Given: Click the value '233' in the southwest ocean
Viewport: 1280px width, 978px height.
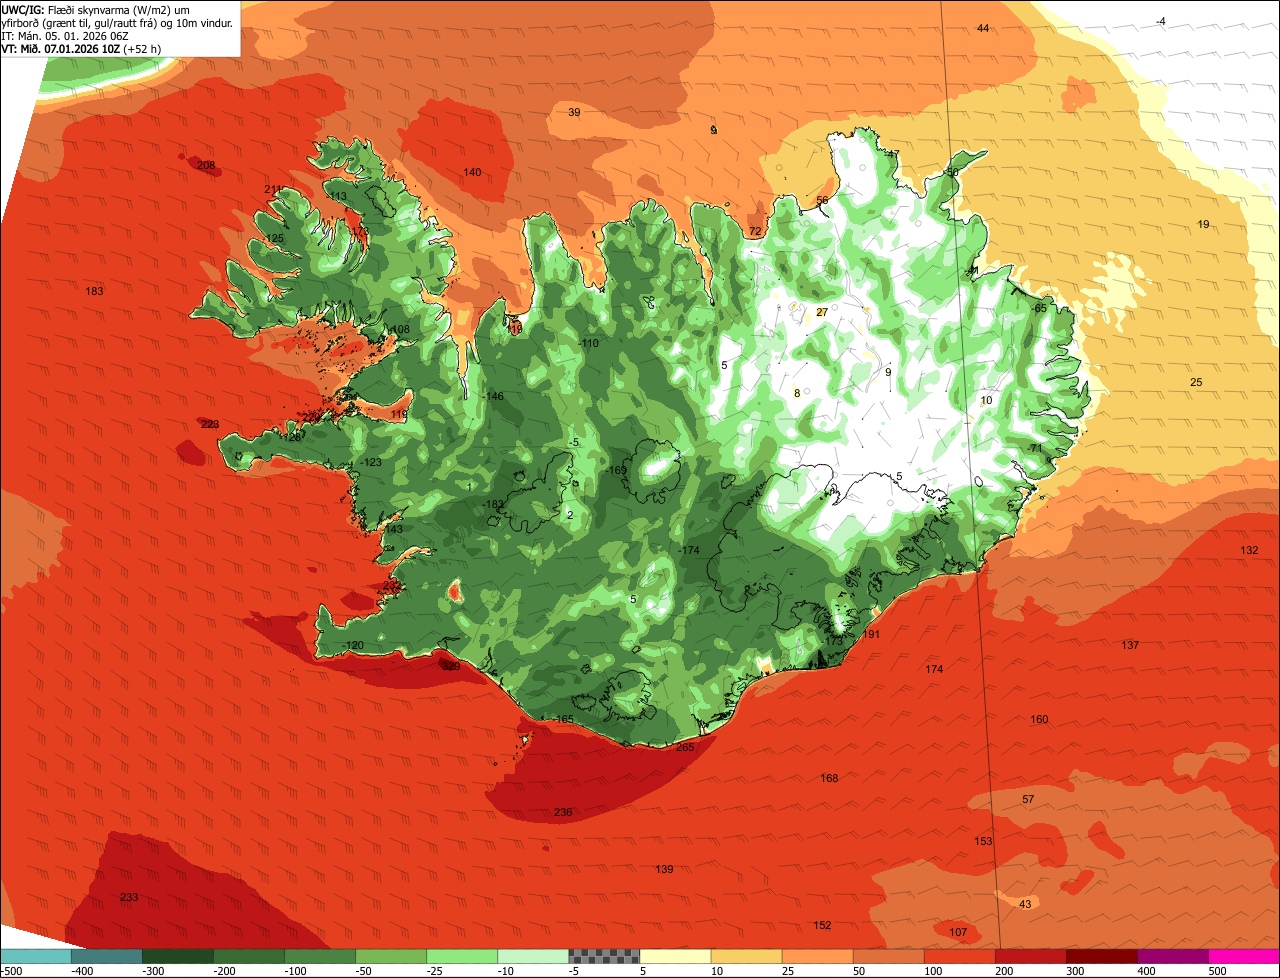Looking at the screenshot, I should [129, 897].
